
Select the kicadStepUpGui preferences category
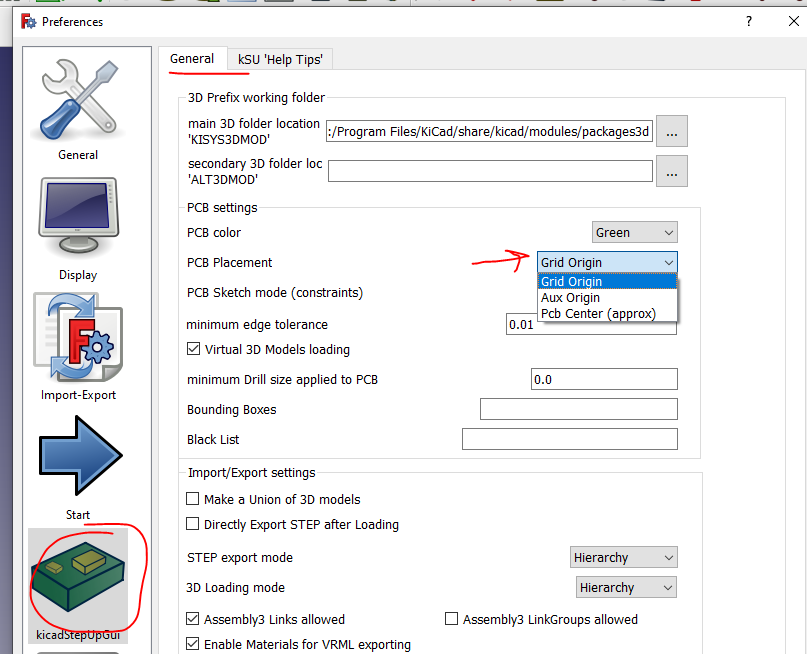[78, 586]
